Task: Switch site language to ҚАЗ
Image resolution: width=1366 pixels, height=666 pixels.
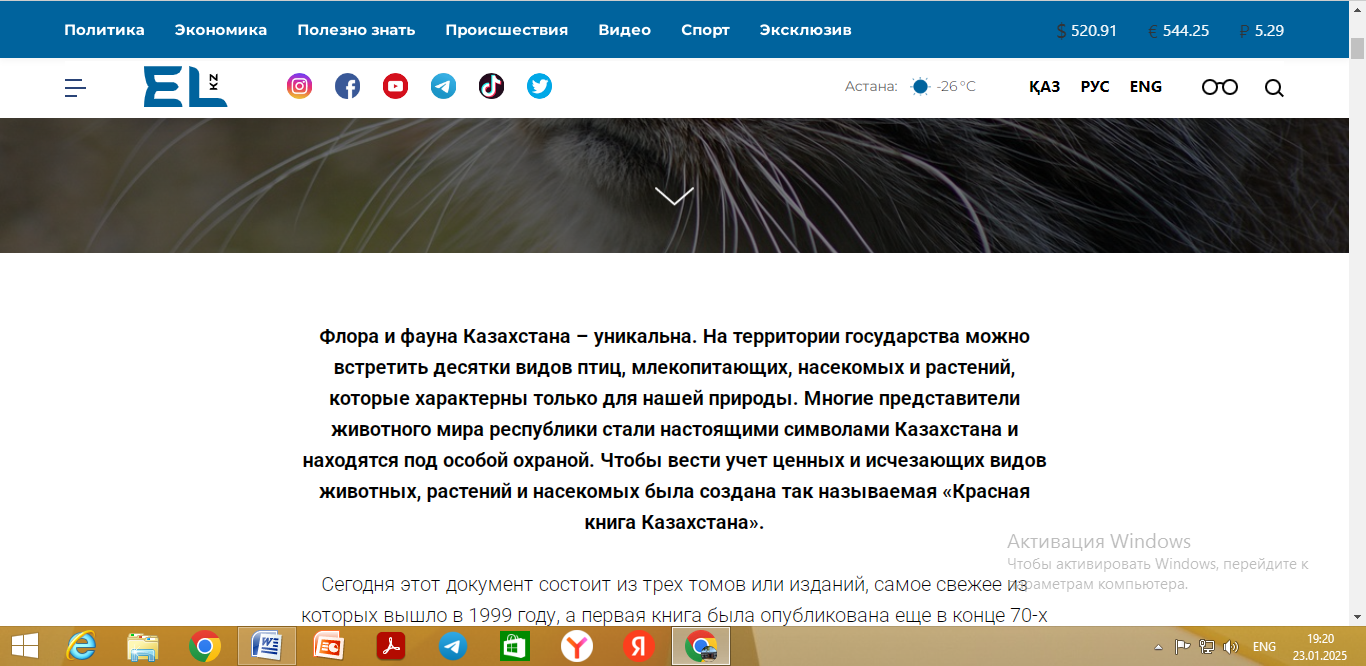Action: pyautogui.click(x=1044, y=87)
